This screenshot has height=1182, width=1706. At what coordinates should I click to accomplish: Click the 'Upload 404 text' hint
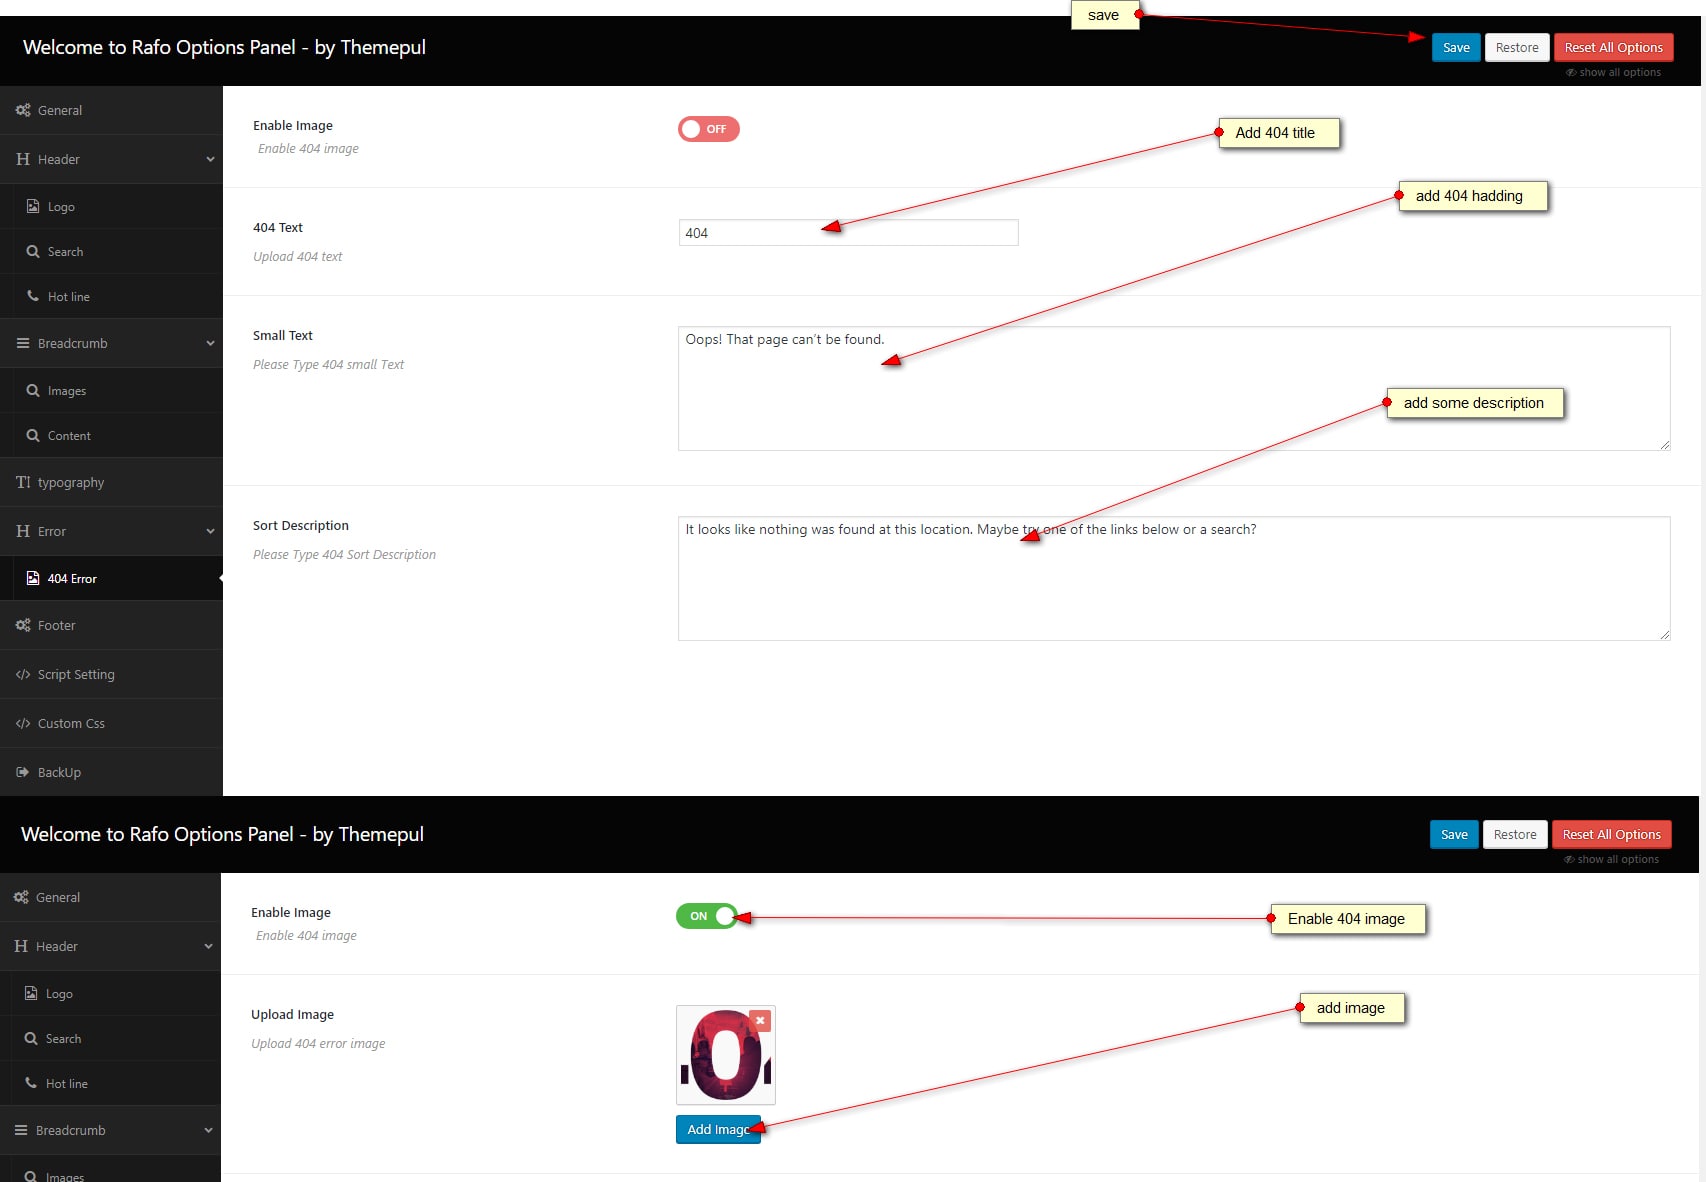pyautogui.click(x=297, y=256)
